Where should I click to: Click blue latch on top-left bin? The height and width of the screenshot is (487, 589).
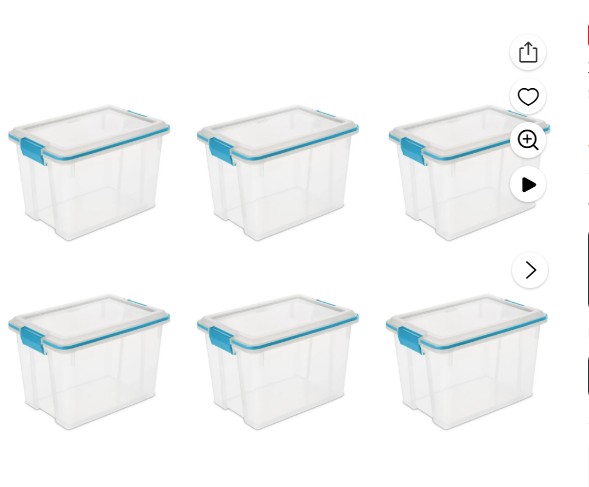click(33, 151)
